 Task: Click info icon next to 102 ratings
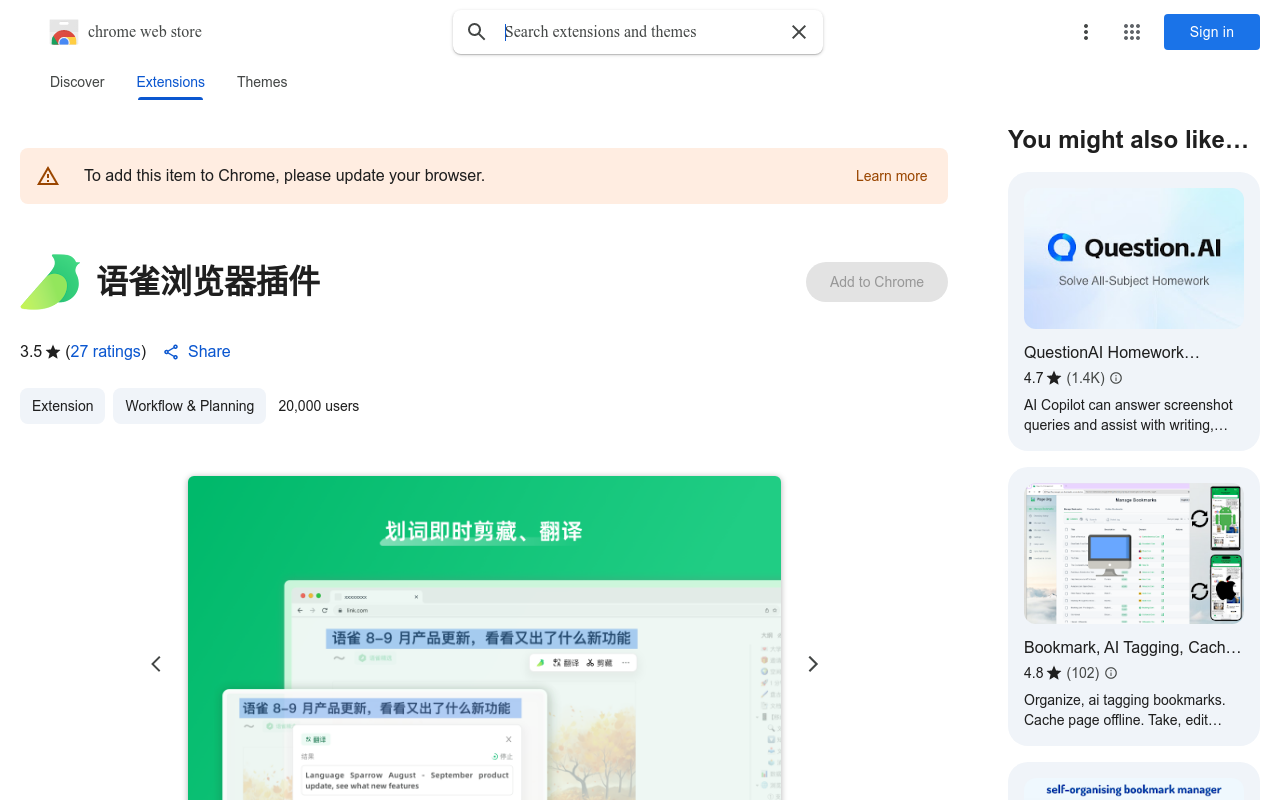coord(1111,673)
